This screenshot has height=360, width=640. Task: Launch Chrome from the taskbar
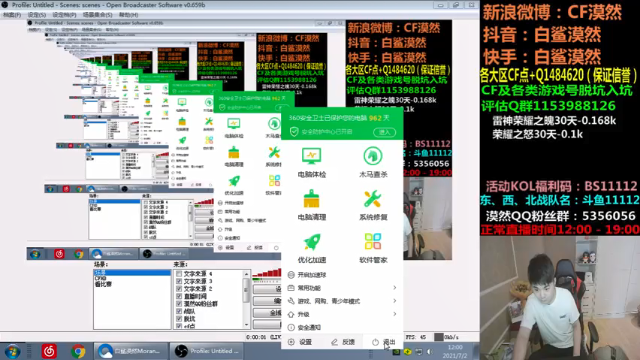coord(78,351)
